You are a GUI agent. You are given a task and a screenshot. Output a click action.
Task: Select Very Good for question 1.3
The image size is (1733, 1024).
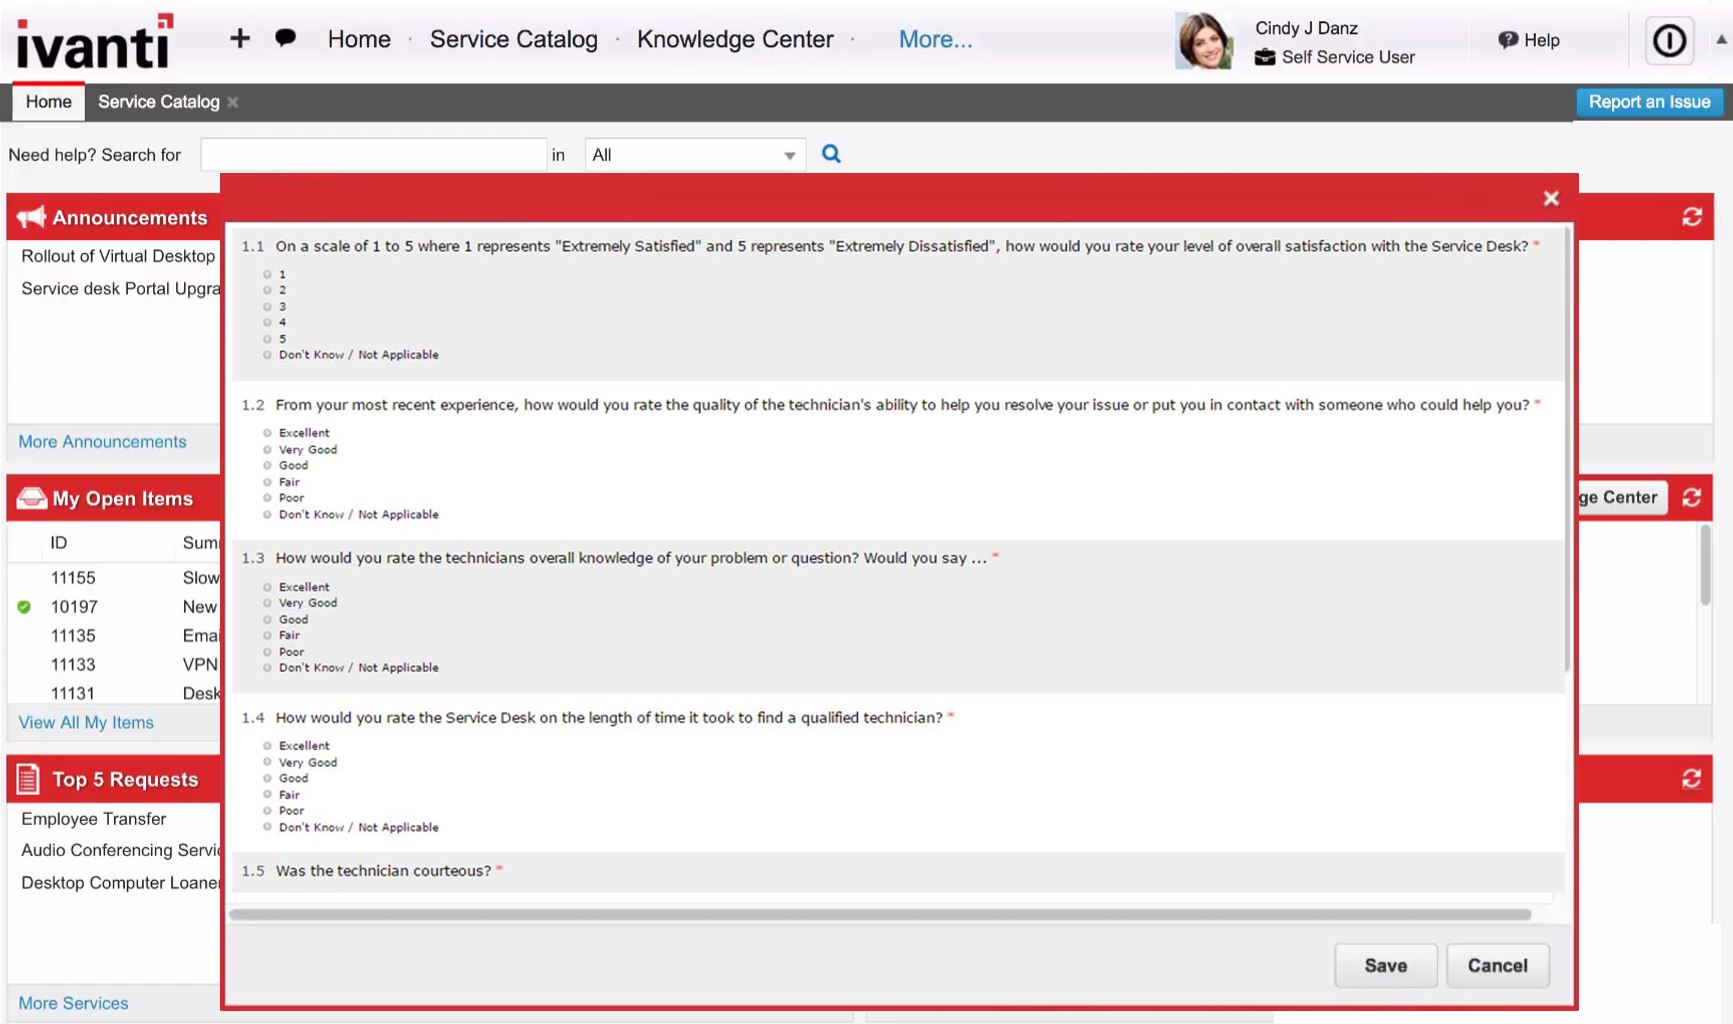click(267, 603)
